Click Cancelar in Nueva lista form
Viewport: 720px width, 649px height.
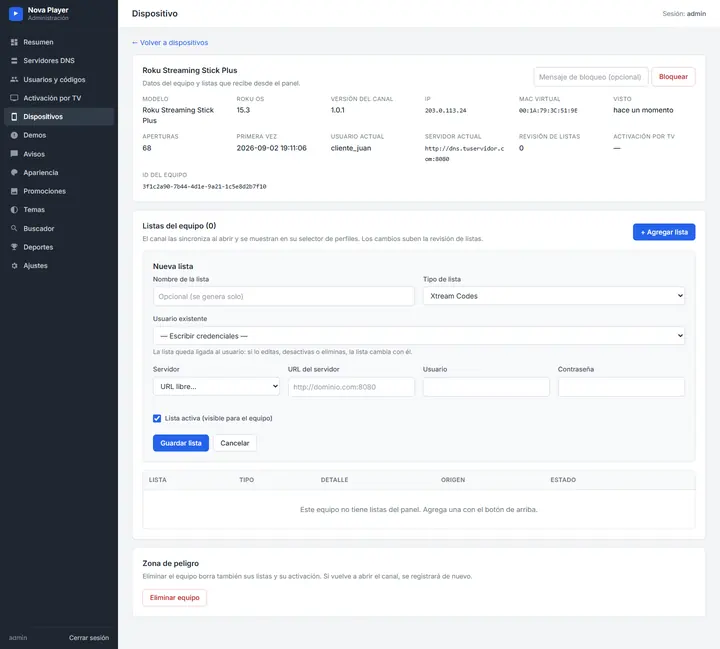(x=235, y=443)
